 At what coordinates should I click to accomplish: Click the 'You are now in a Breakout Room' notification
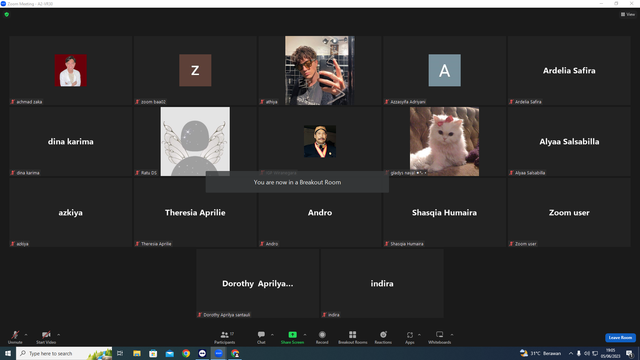pos(297,182)
